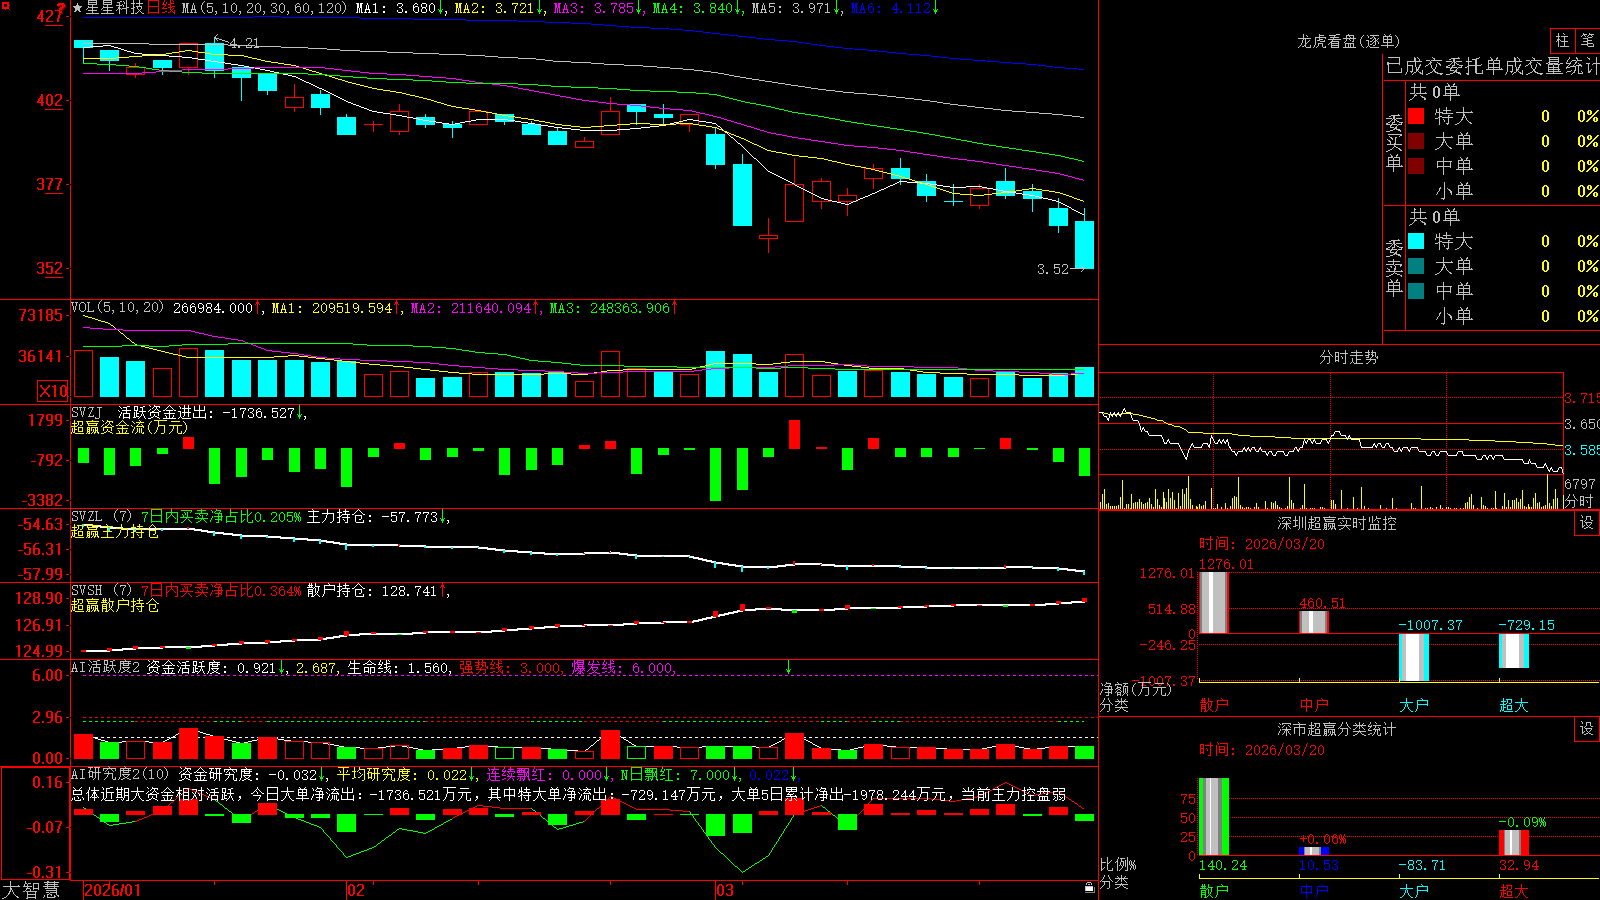Click the 超赢主力持仓 indicator label

tap(115, 531)
